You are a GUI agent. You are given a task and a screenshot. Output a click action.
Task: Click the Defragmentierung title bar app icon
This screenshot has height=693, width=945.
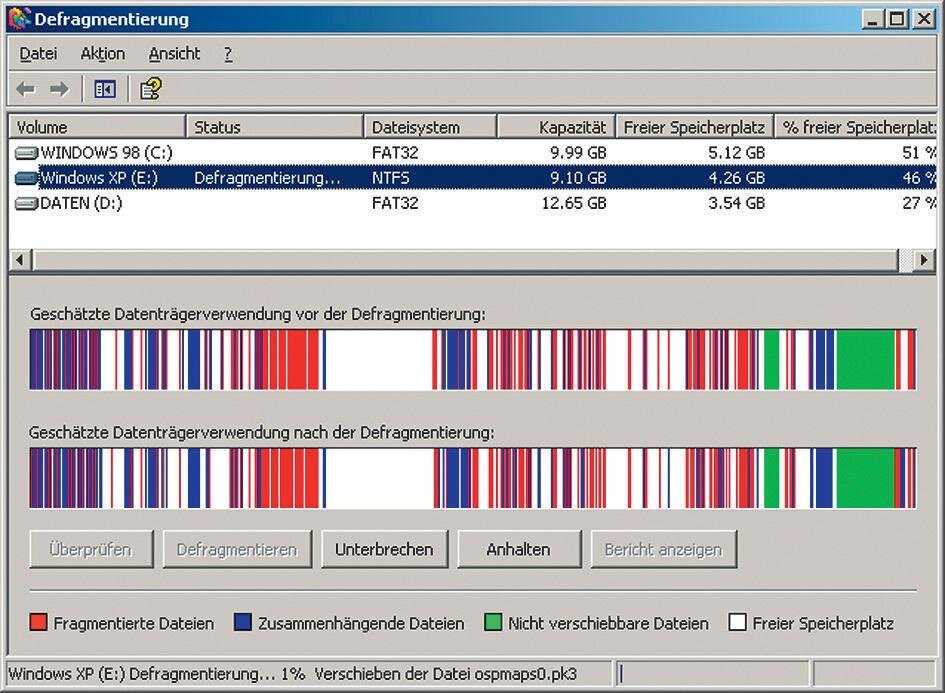19,19
